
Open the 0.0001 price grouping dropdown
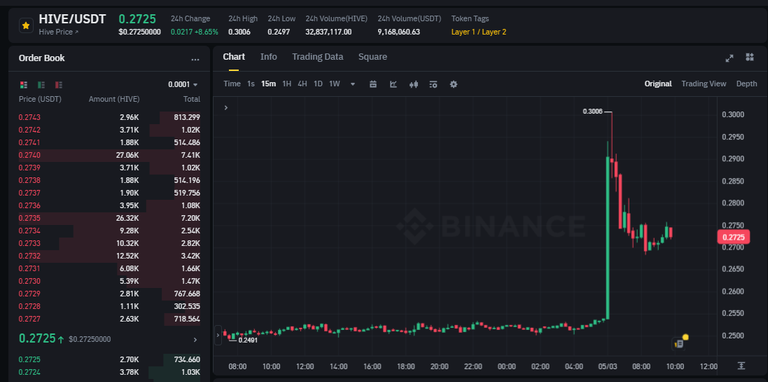tap(183, 84)
